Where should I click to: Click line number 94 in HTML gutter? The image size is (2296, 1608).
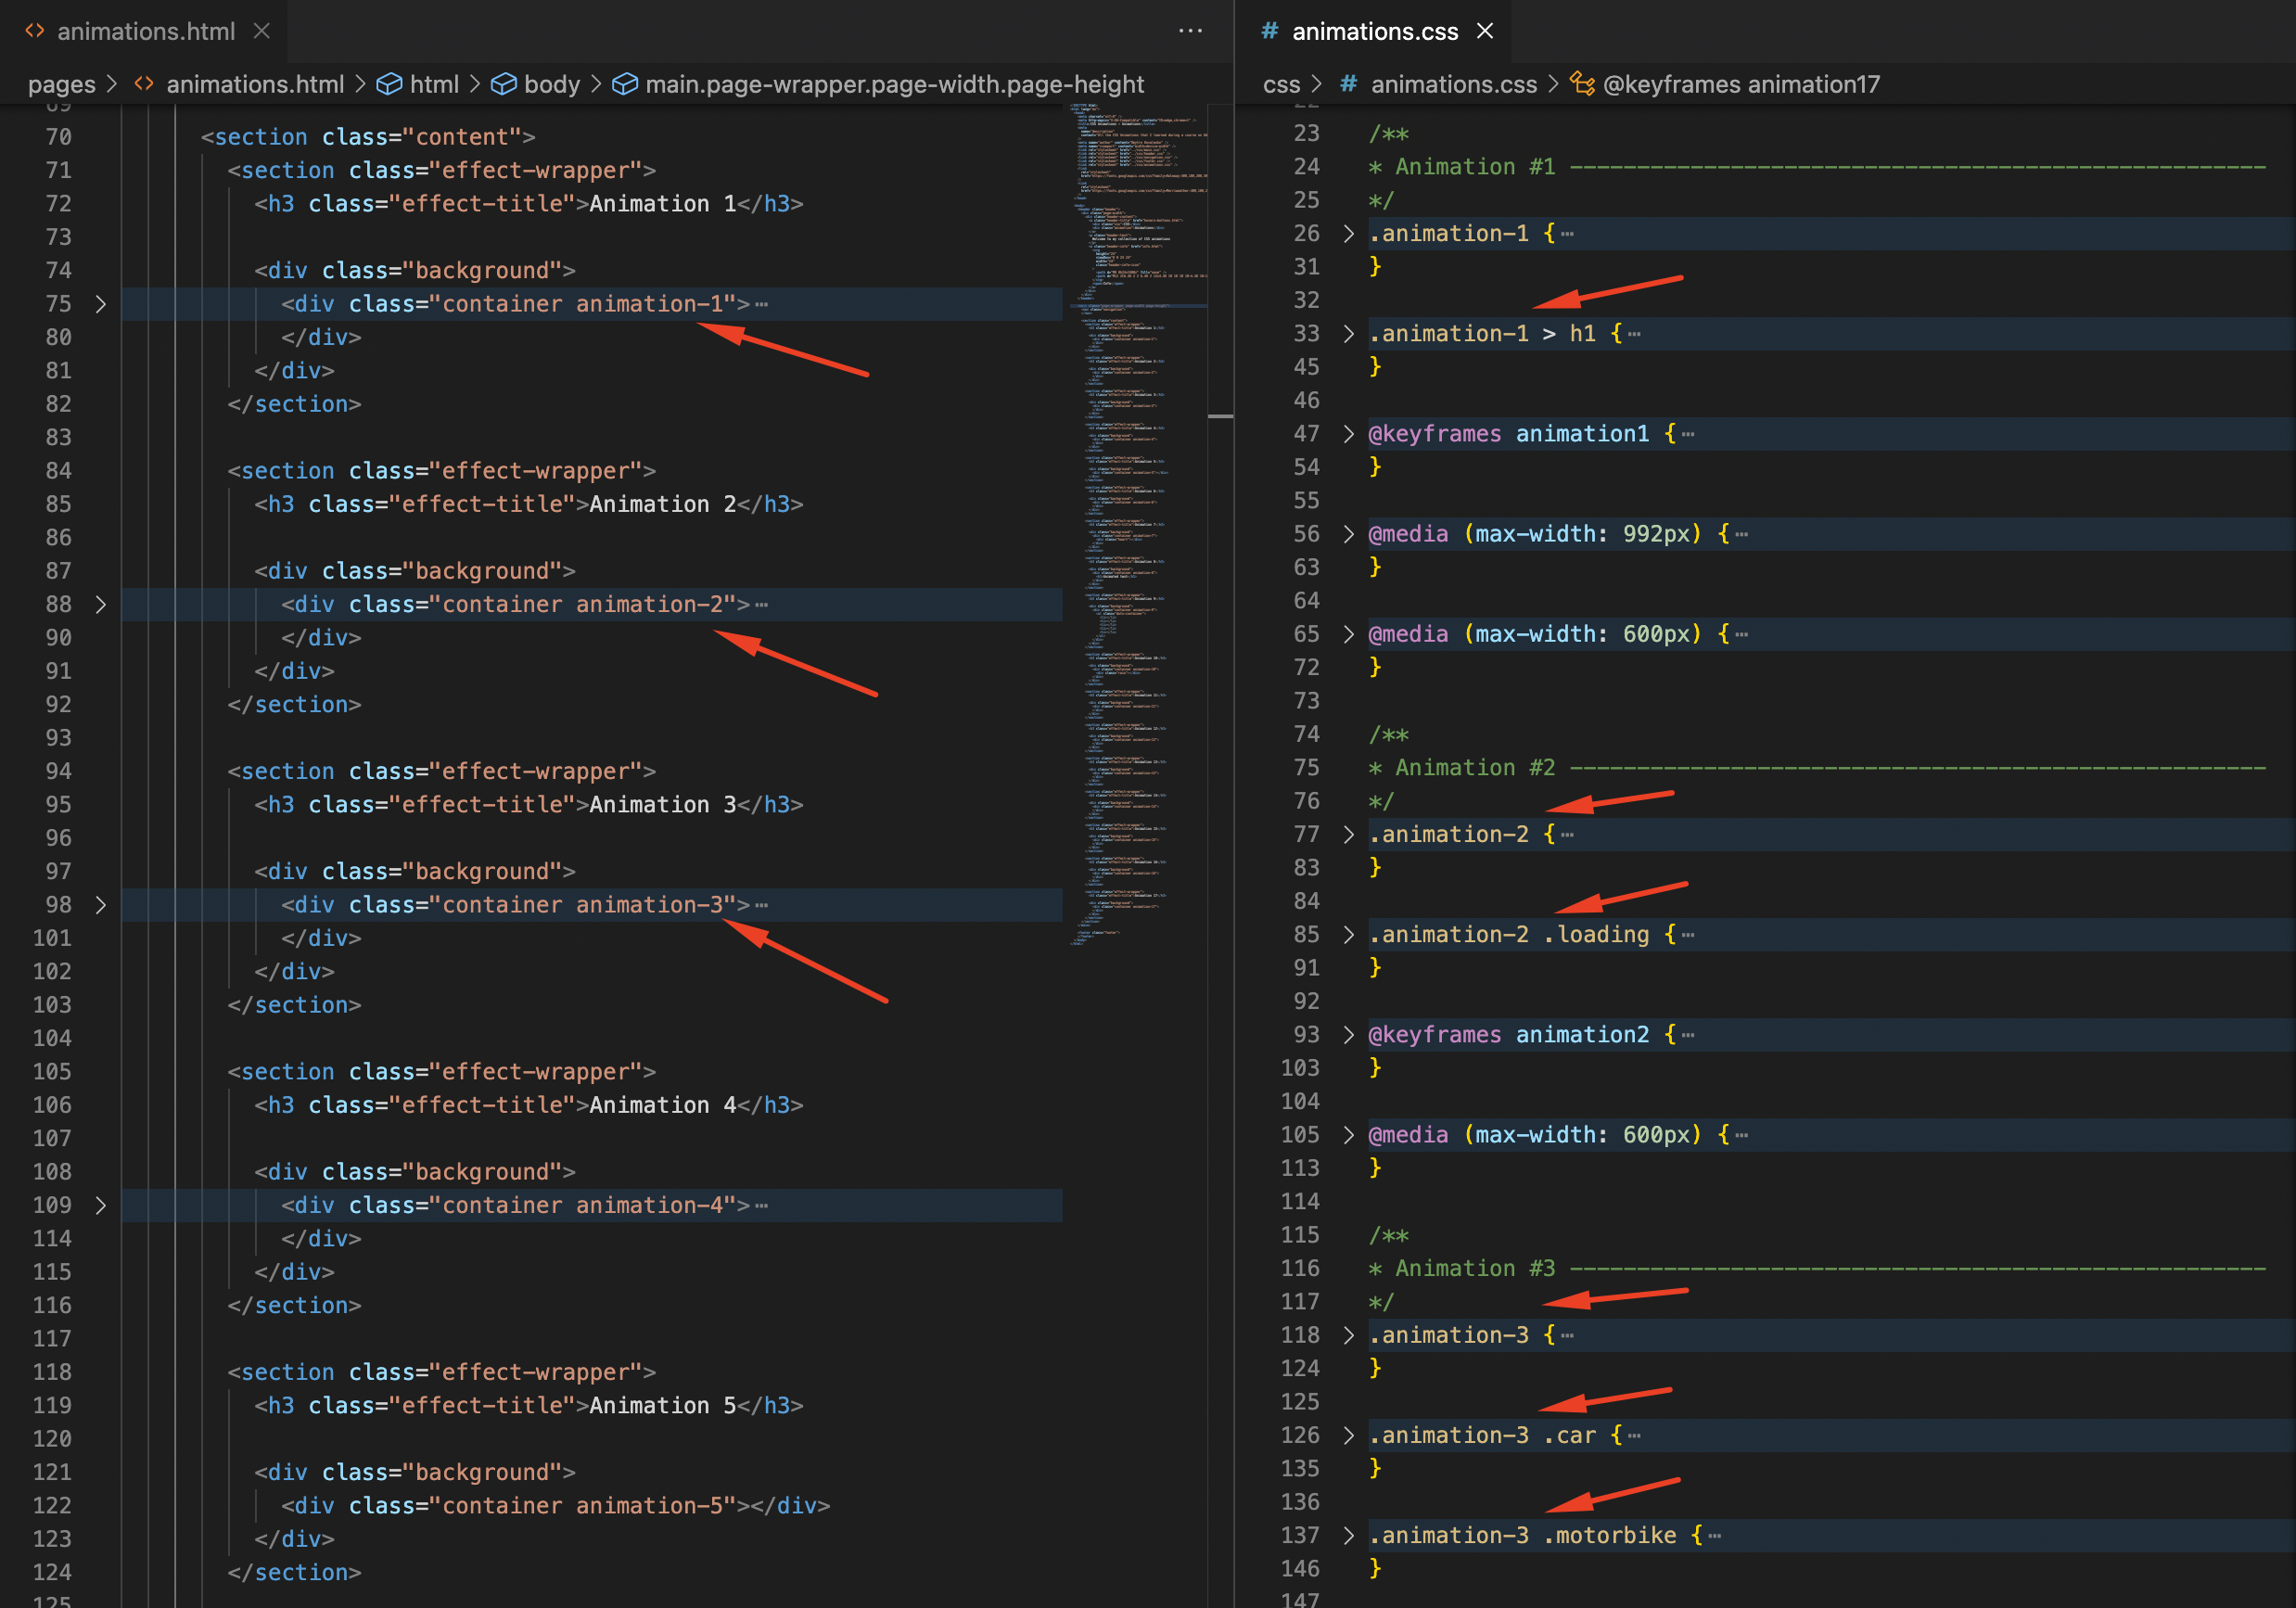58,771
